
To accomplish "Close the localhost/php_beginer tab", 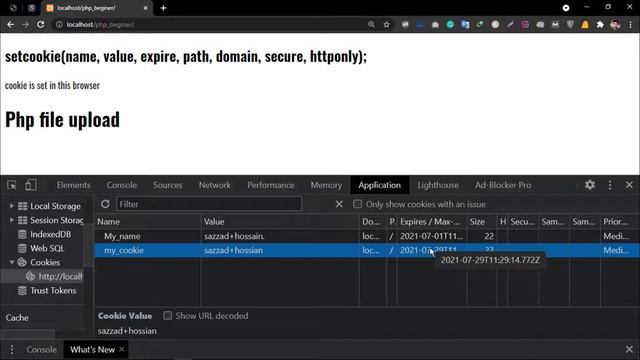I will [x=145, y=8].
